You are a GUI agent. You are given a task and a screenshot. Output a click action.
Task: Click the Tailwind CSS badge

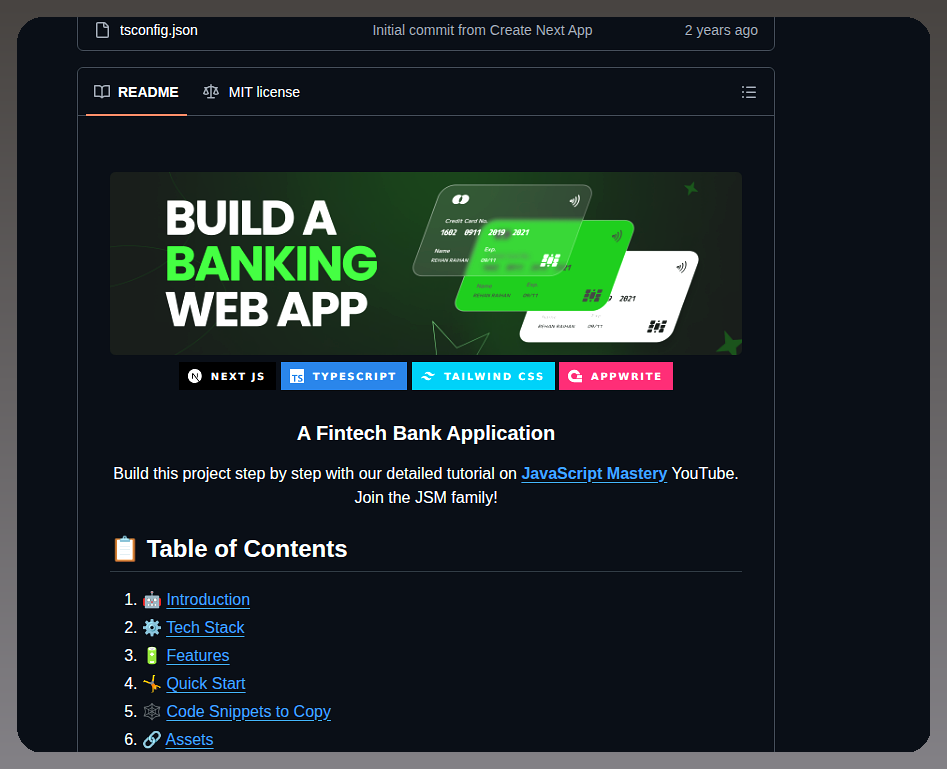[x=483, y=376]
